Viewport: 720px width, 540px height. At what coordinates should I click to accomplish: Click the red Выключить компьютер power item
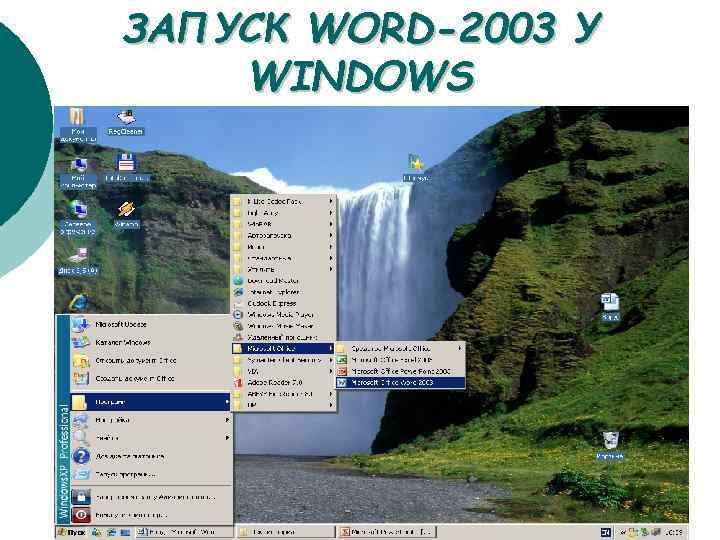tap(151, 515)
